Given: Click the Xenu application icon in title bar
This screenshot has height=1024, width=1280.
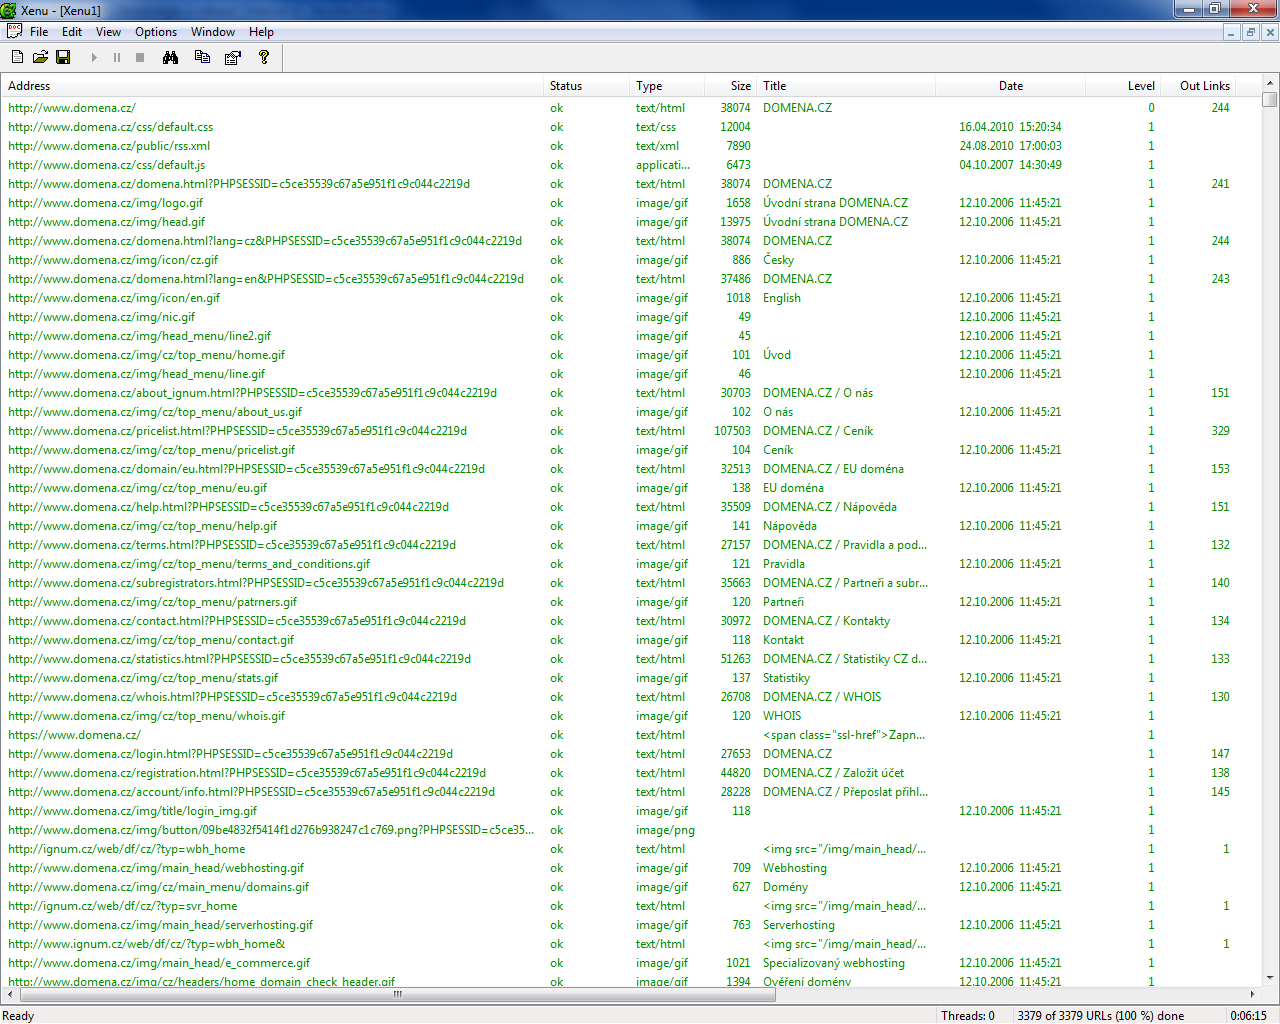Looking at the screenshot, I should pos(9,10).
